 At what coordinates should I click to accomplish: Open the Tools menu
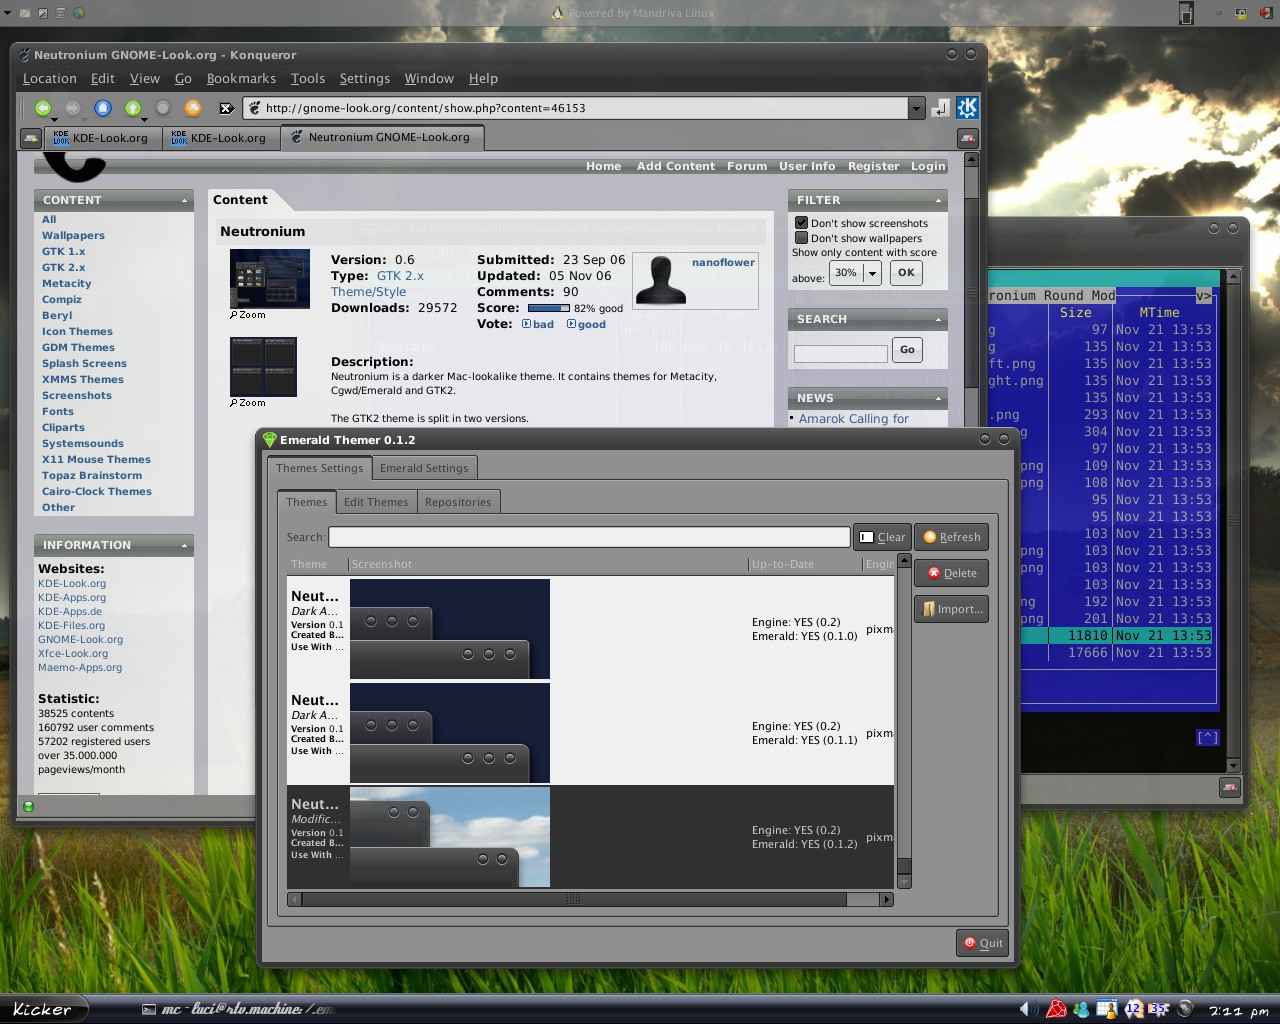tap(308, 79)
